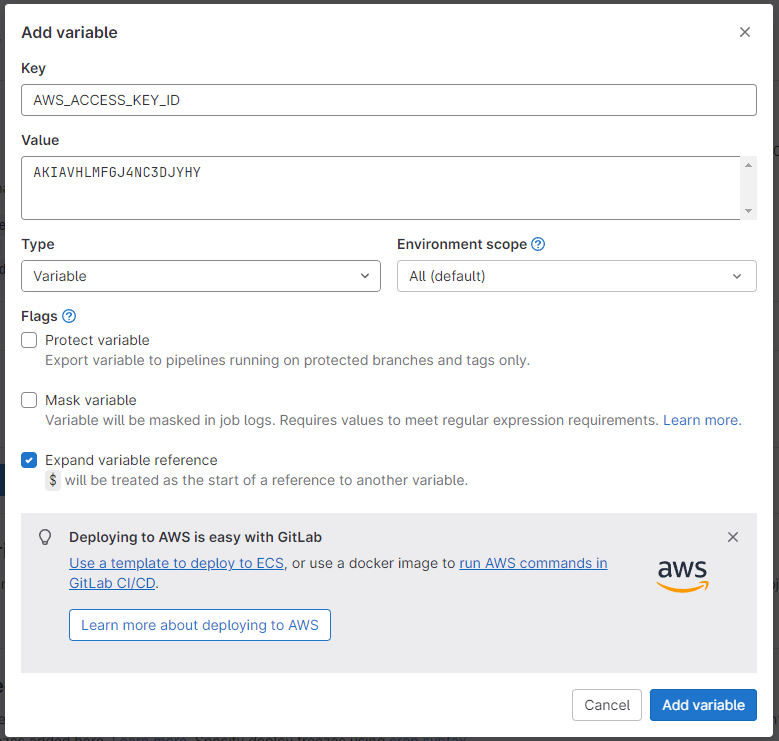Click the lightbulb tip icon
Image resolution: width=779 pixels, height=741 pixels.
tap(45, 537)
